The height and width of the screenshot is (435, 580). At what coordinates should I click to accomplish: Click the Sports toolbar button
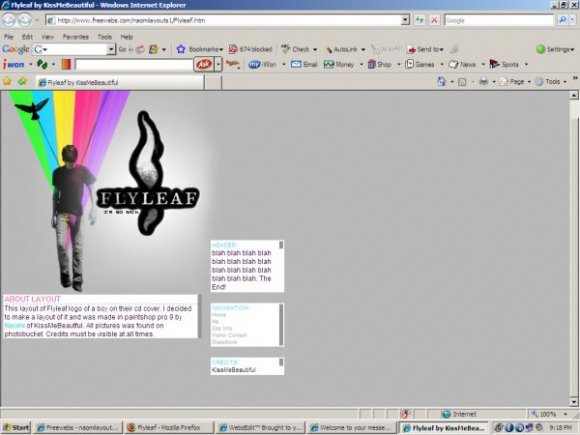coord(504,64)
